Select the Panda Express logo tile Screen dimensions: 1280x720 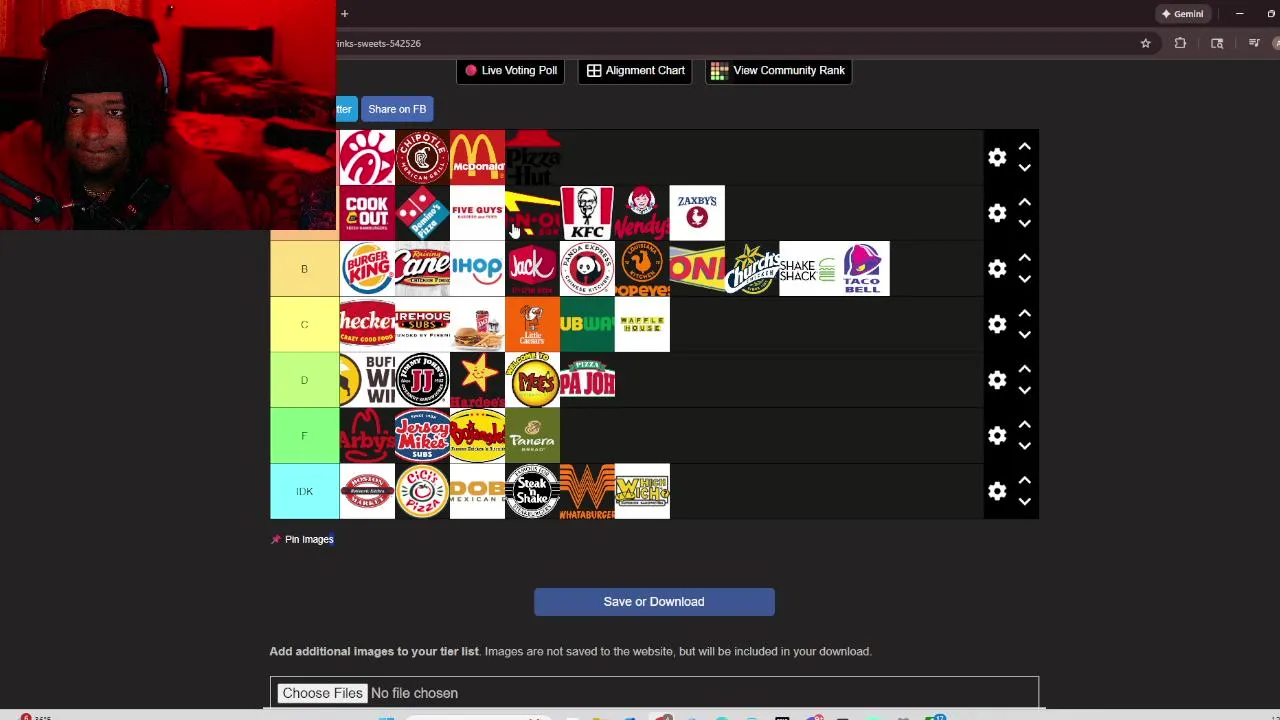[x=587, y=268]
